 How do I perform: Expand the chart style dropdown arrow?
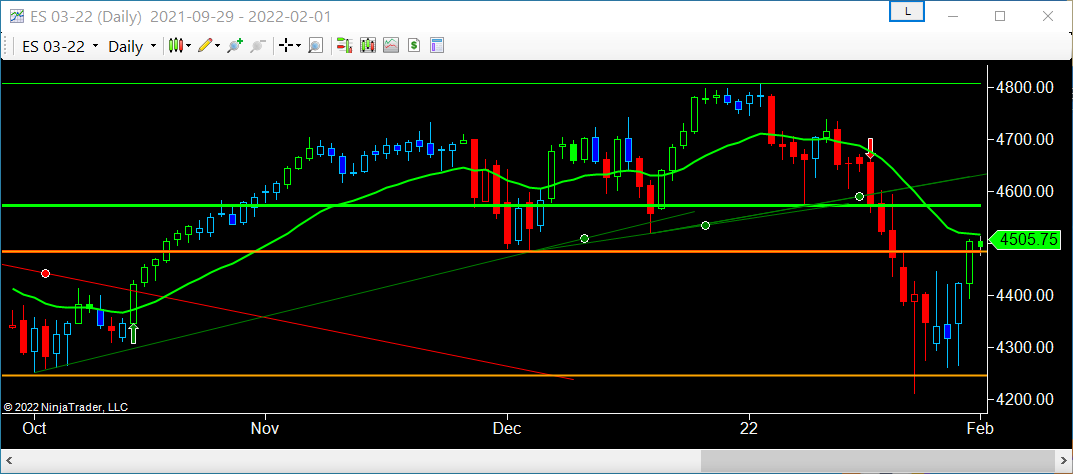[x=189, y=46]
